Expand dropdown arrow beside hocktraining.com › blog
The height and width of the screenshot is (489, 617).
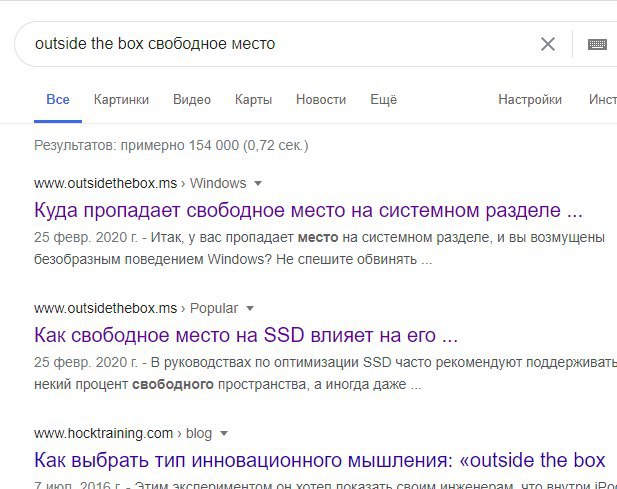[x=224, y=434]
